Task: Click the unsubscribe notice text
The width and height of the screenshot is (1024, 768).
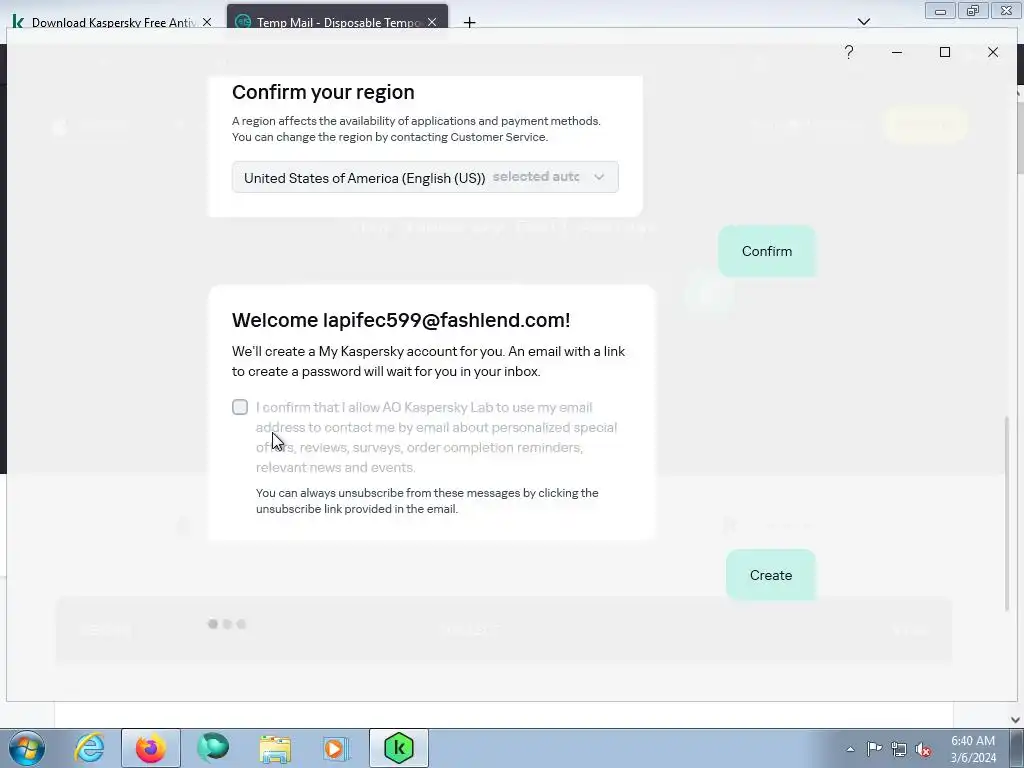Action: coord(427,501)
